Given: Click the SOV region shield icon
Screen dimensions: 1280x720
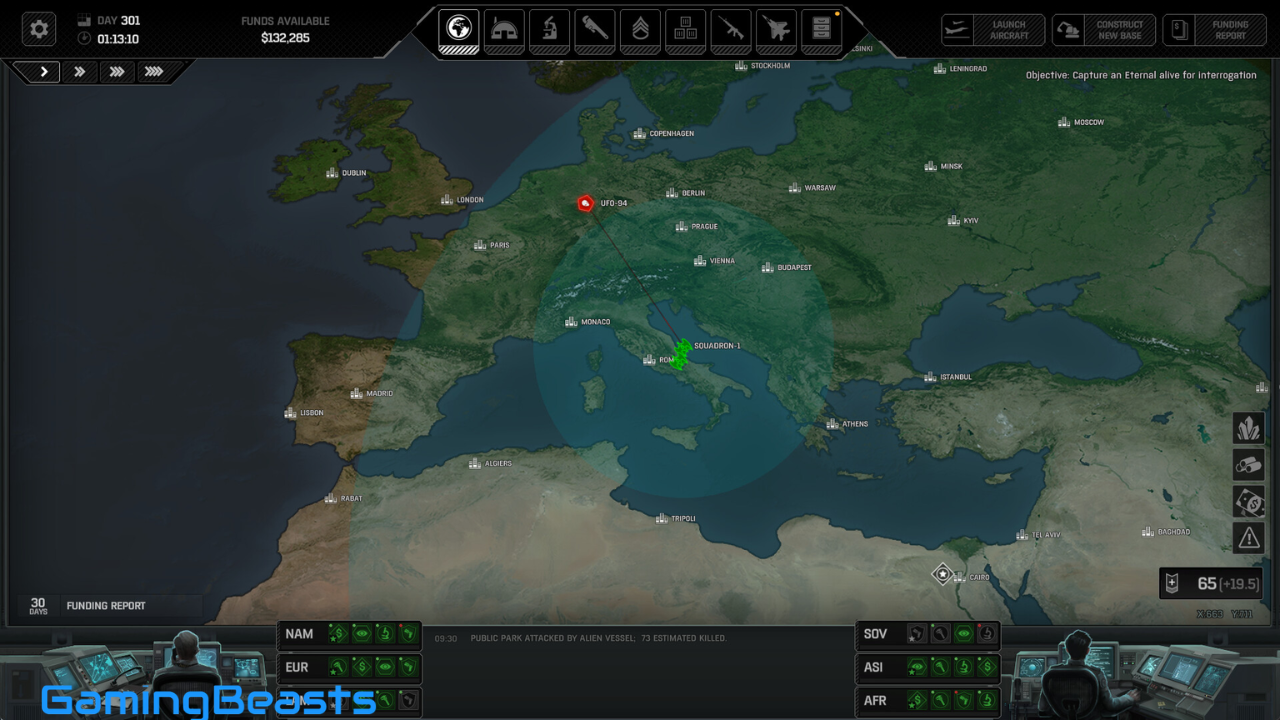Looking at the screenshot, I should click(917, 633).
